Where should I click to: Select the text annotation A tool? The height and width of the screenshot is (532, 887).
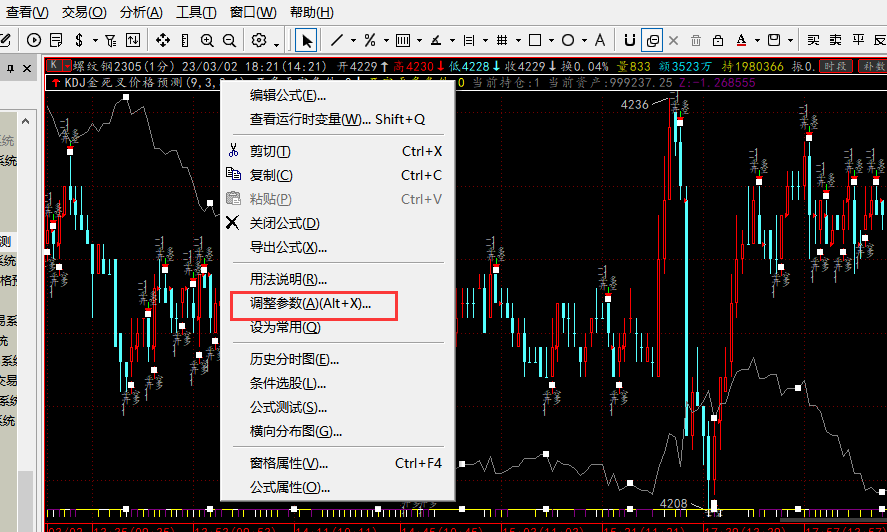tap(600, 40)
